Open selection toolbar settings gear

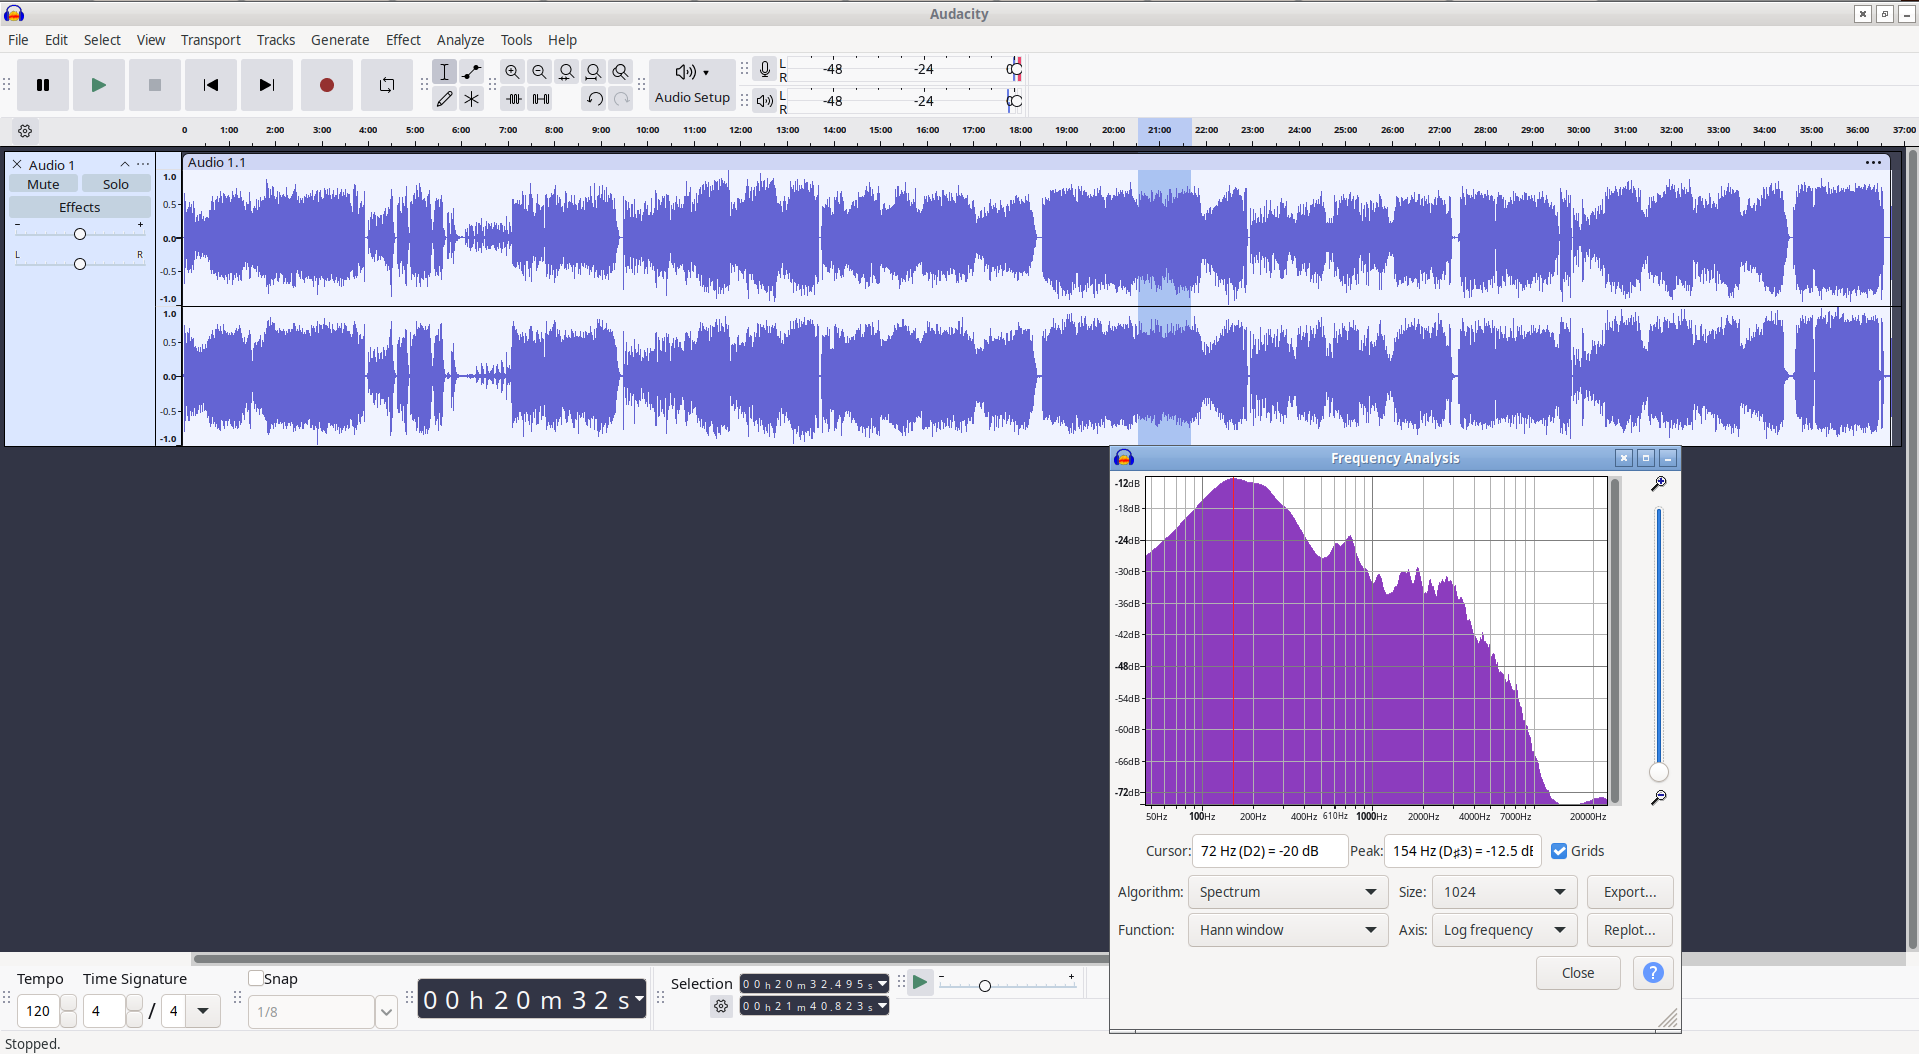click(x=721, y=1007)
